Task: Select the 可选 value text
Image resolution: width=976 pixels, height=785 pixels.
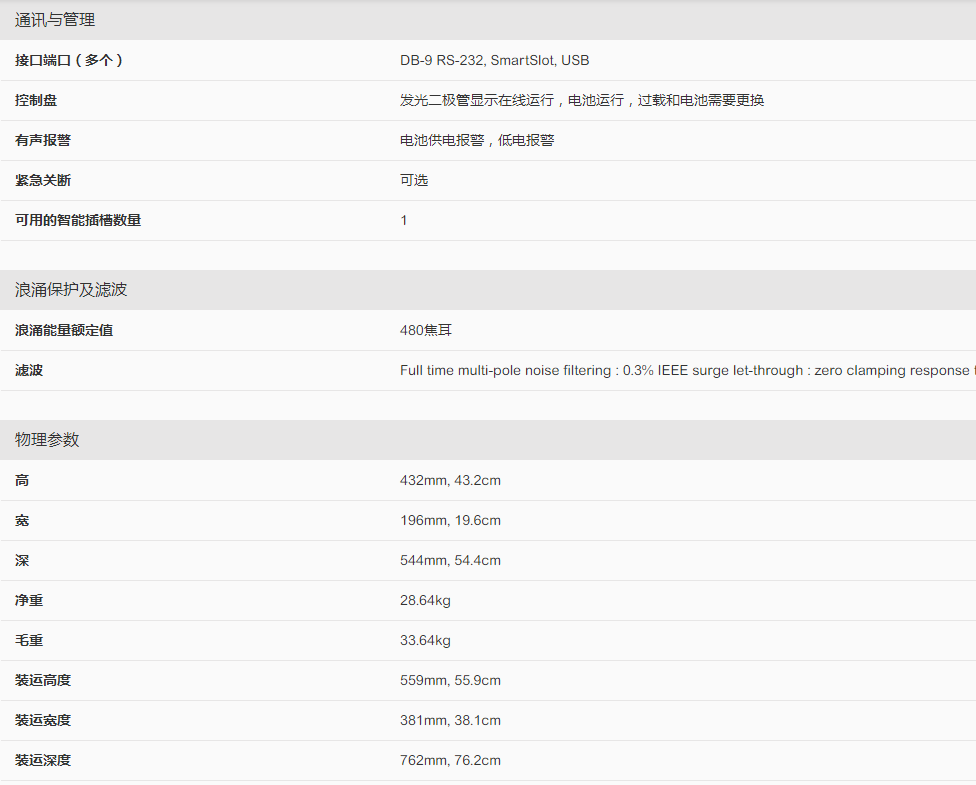Action: click(414, 180)
